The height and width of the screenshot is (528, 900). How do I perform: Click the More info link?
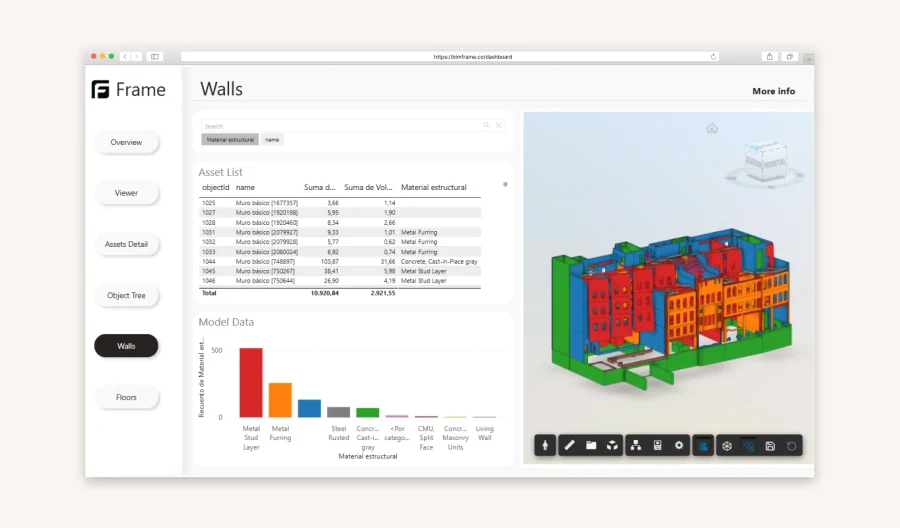pyautogui.click(x=774, y=91)
